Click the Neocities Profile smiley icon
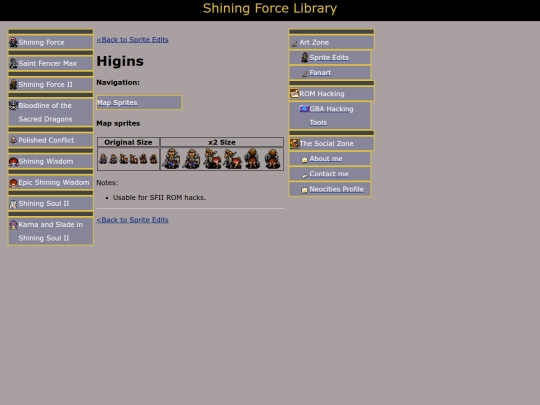 point(304,190)
